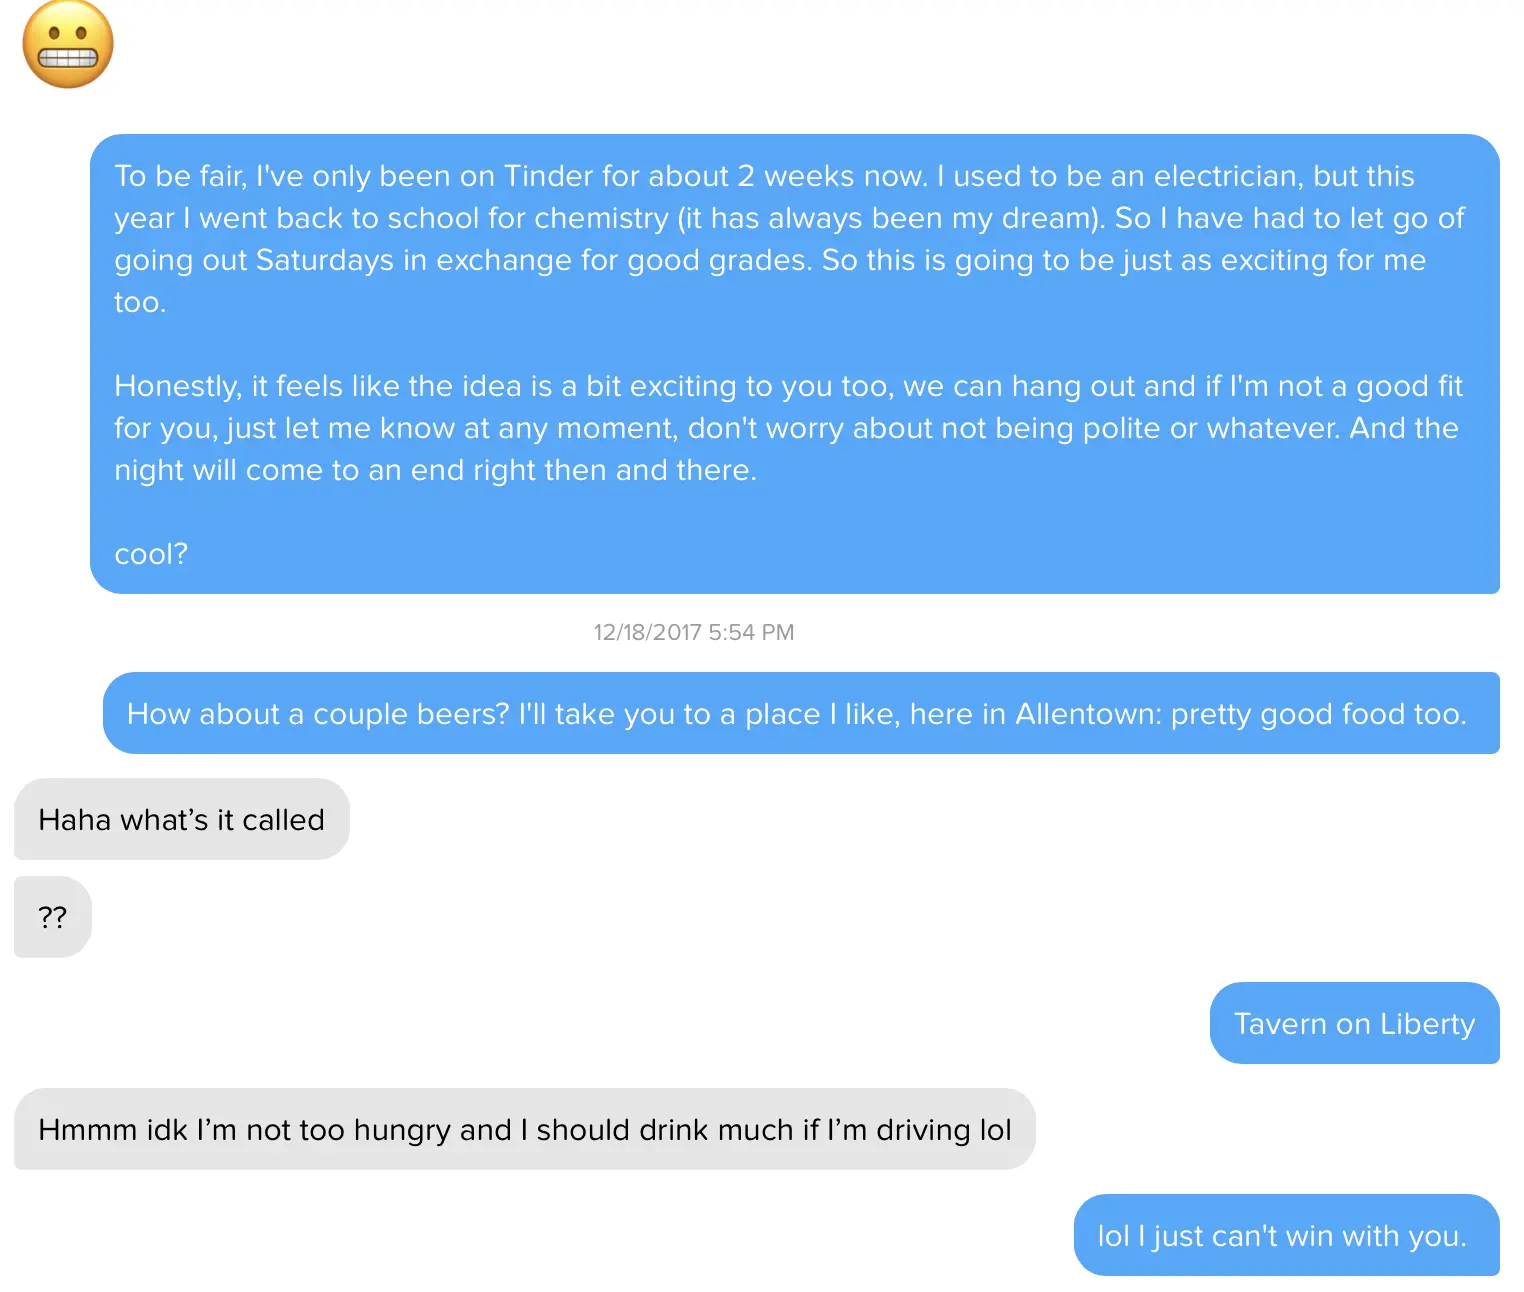Click the word "Liberty" in tavern bubble
1524x1292 pixels.
click(1427, 1024)
